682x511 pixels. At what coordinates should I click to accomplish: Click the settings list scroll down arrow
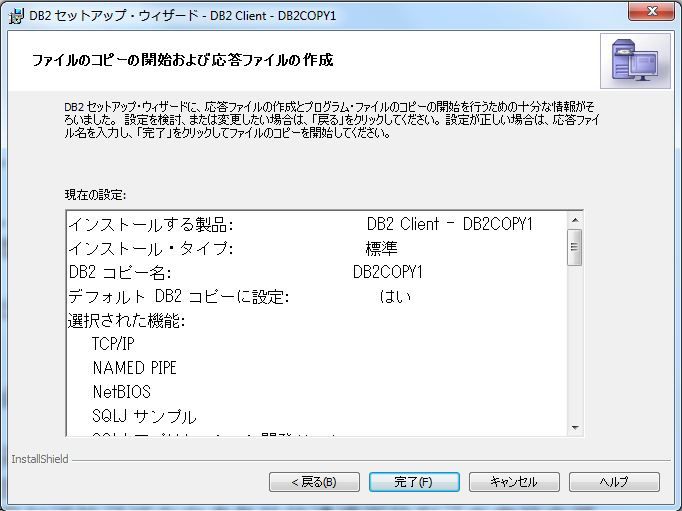coord(575,428)
